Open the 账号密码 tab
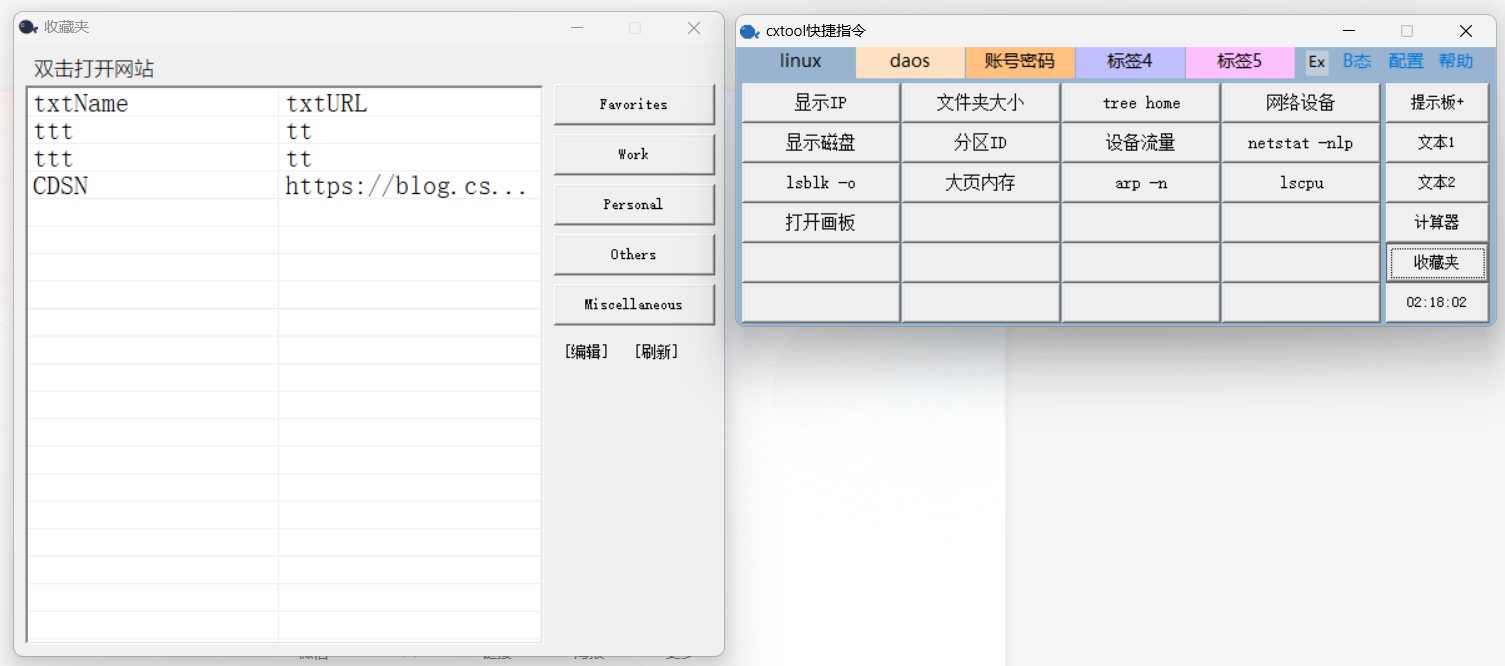This screenshot has width=1505, height=666. (x=1019, y=61)
